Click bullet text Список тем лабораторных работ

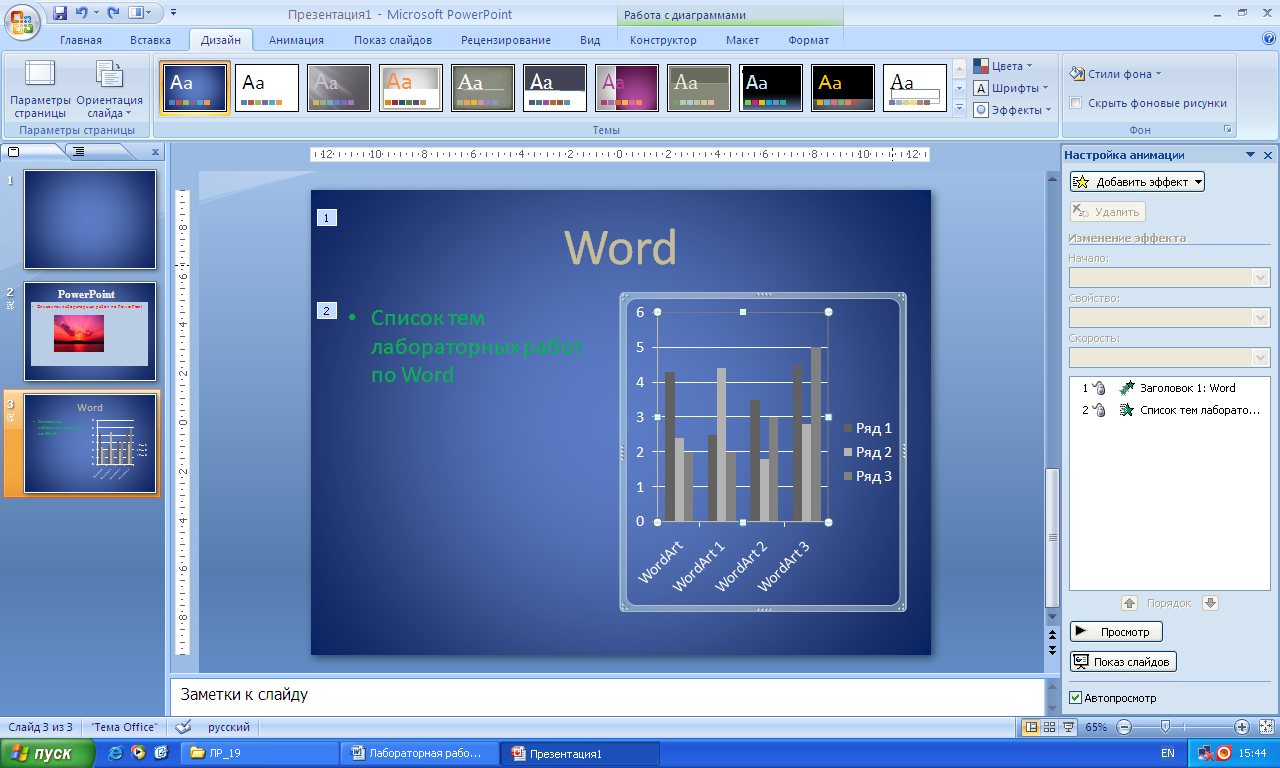click(x=477, y=346)
